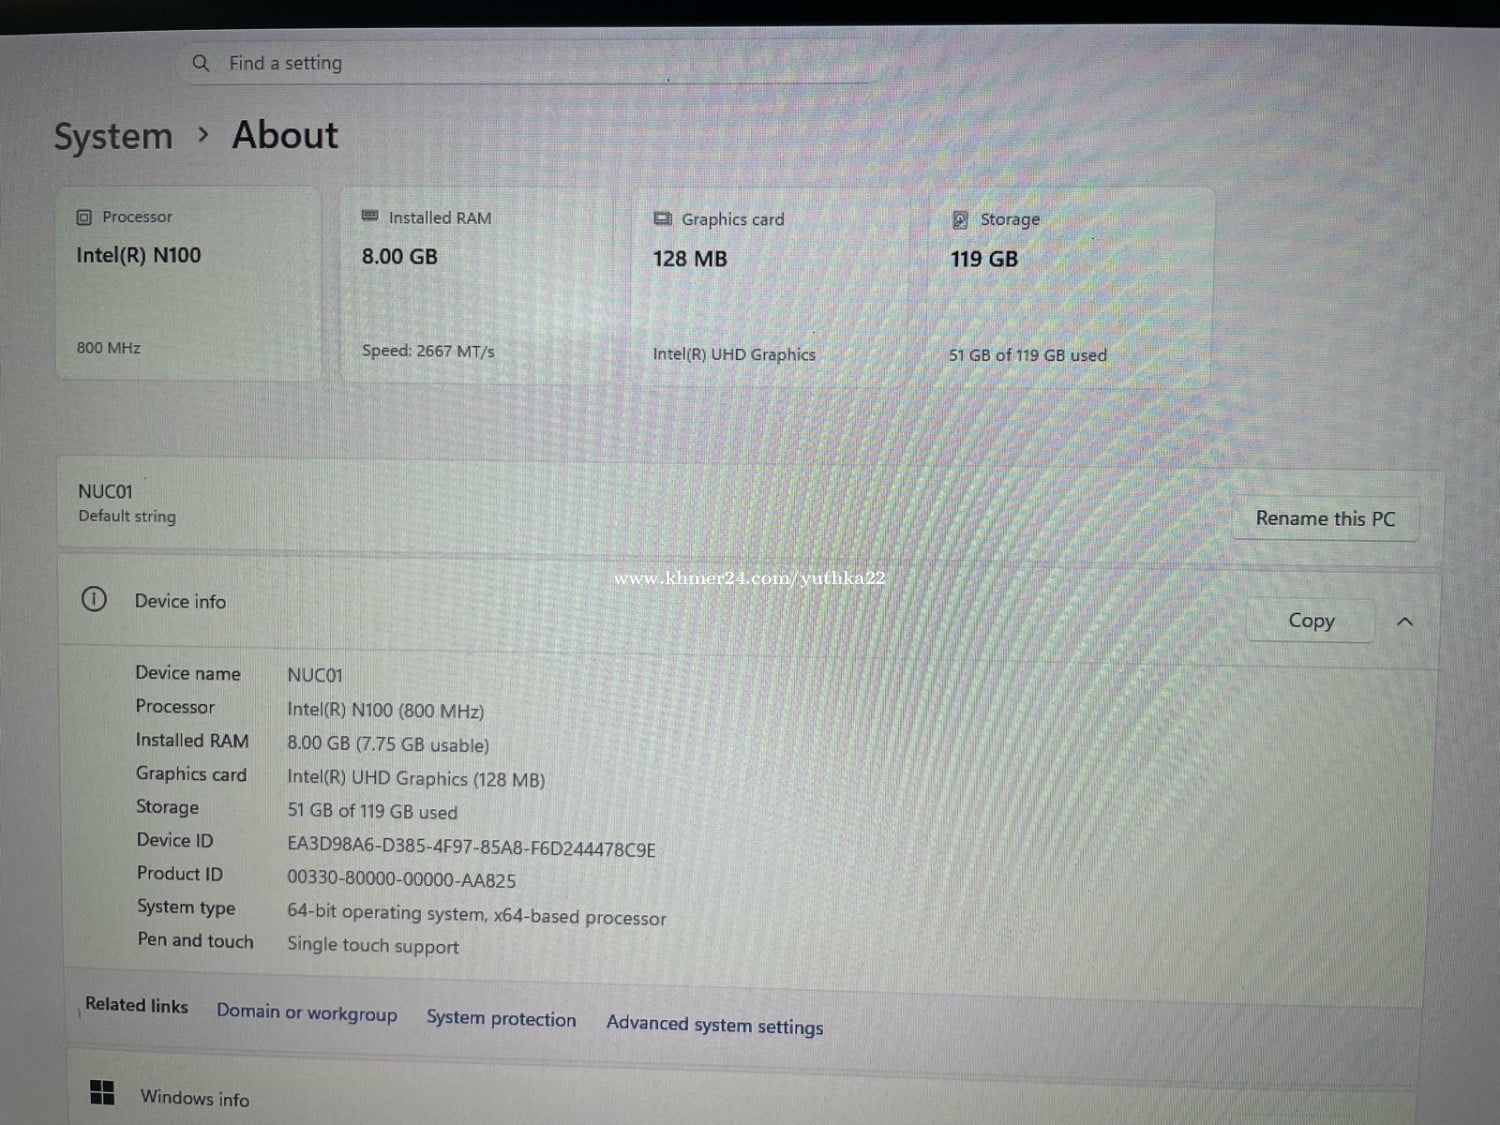Rename this PC button

point(1325,519)
